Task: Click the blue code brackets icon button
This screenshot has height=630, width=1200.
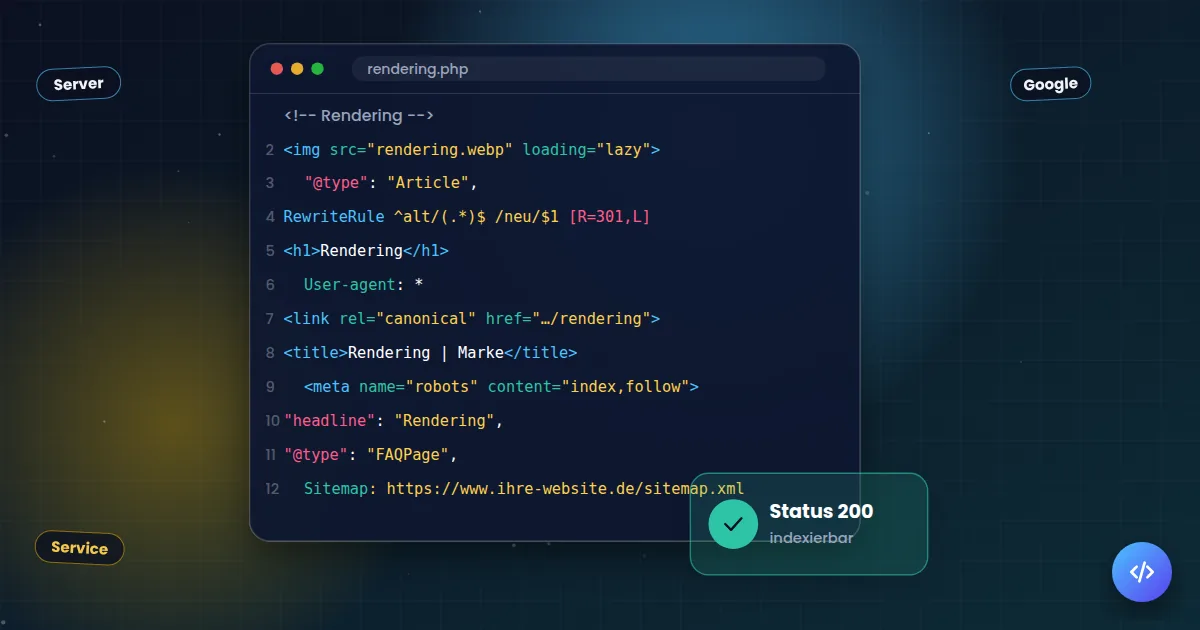Action: (1141, 572)
